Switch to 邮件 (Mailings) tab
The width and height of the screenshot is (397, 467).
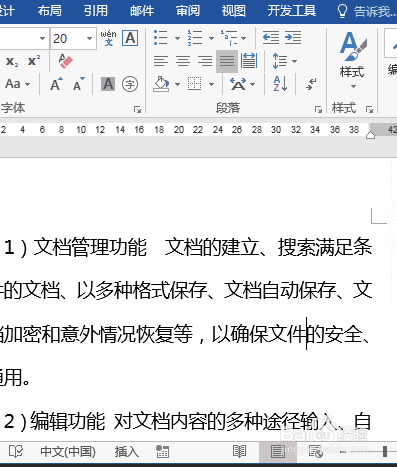point(142,11)
